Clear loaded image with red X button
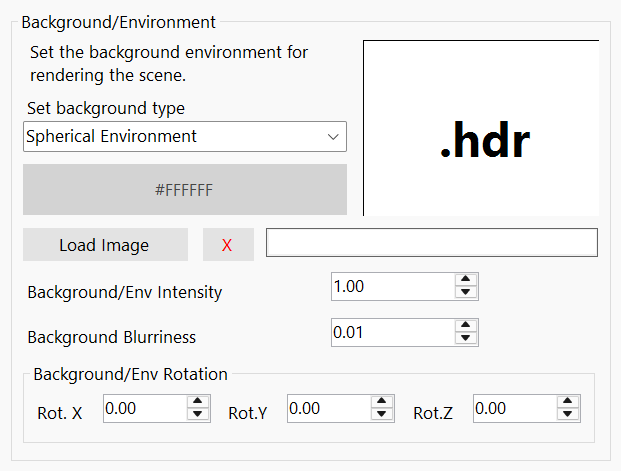This screenshot has width=621, height=471. click(228, 244)
